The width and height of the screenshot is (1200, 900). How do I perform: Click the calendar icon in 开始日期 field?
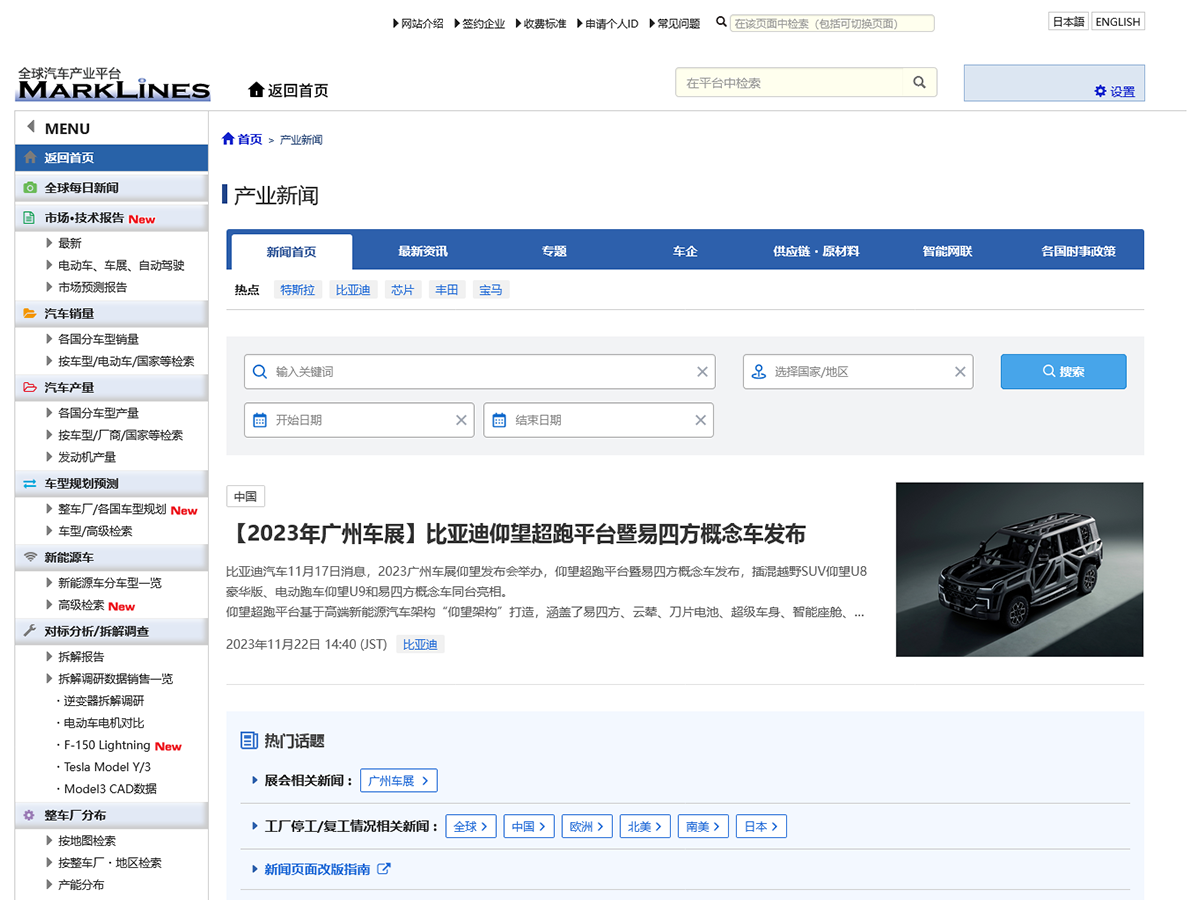pos(260,420)
